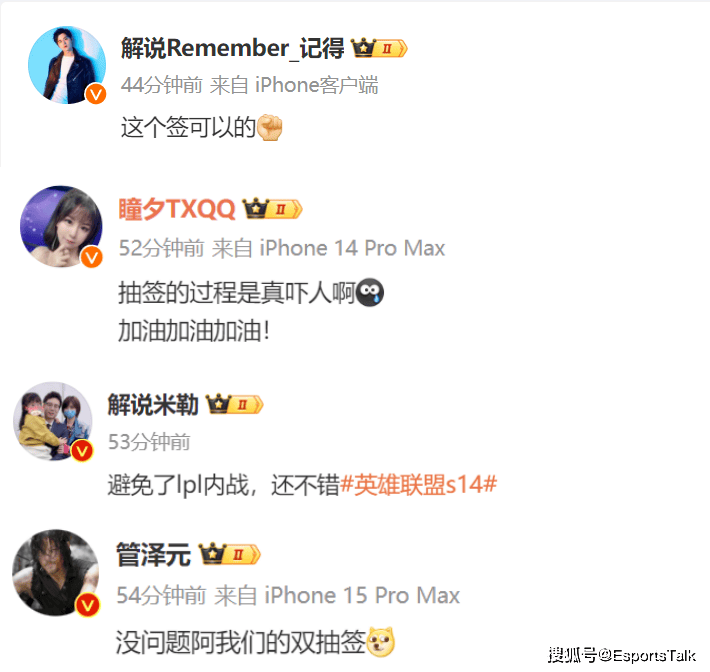Open 解说Remember_记得 profile avatar
Screen dimensions: 710x672
[67, 65]
